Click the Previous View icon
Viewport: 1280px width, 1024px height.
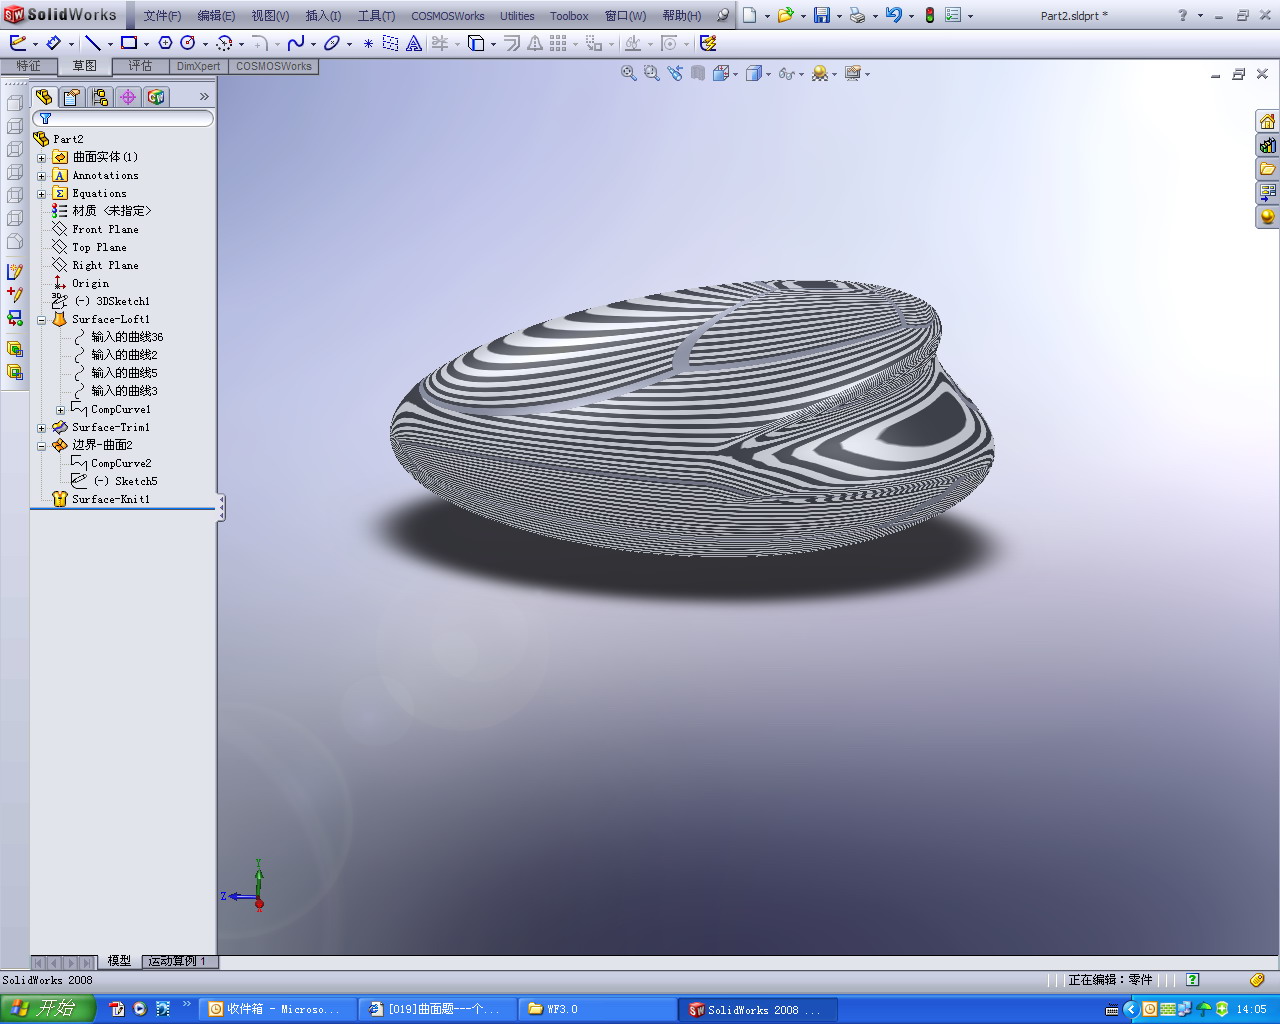point(675,73)
